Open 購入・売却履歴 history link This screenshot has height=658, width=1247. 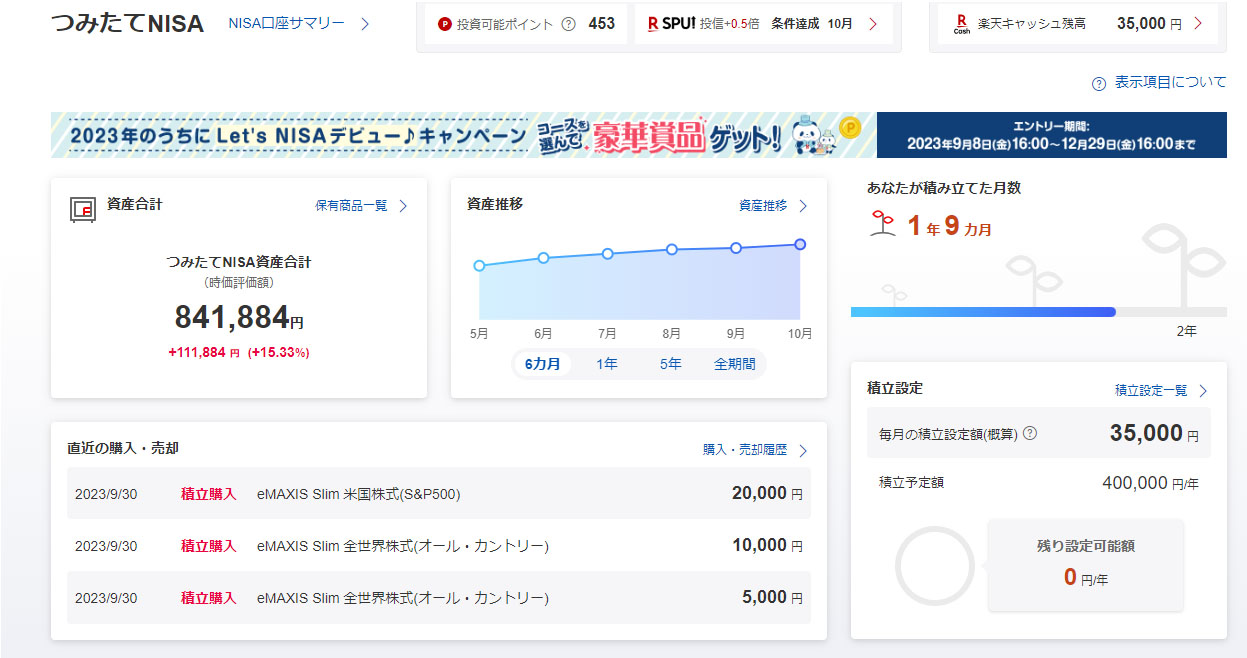[x=754, y=450]
